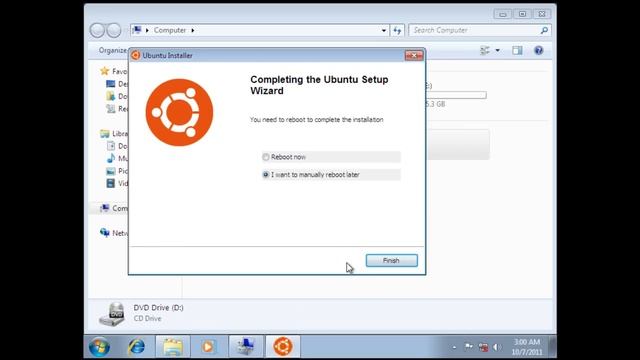Select Desktop in the navigation pane
This screenshot has height=360, width=640.
tap(117, 84)
